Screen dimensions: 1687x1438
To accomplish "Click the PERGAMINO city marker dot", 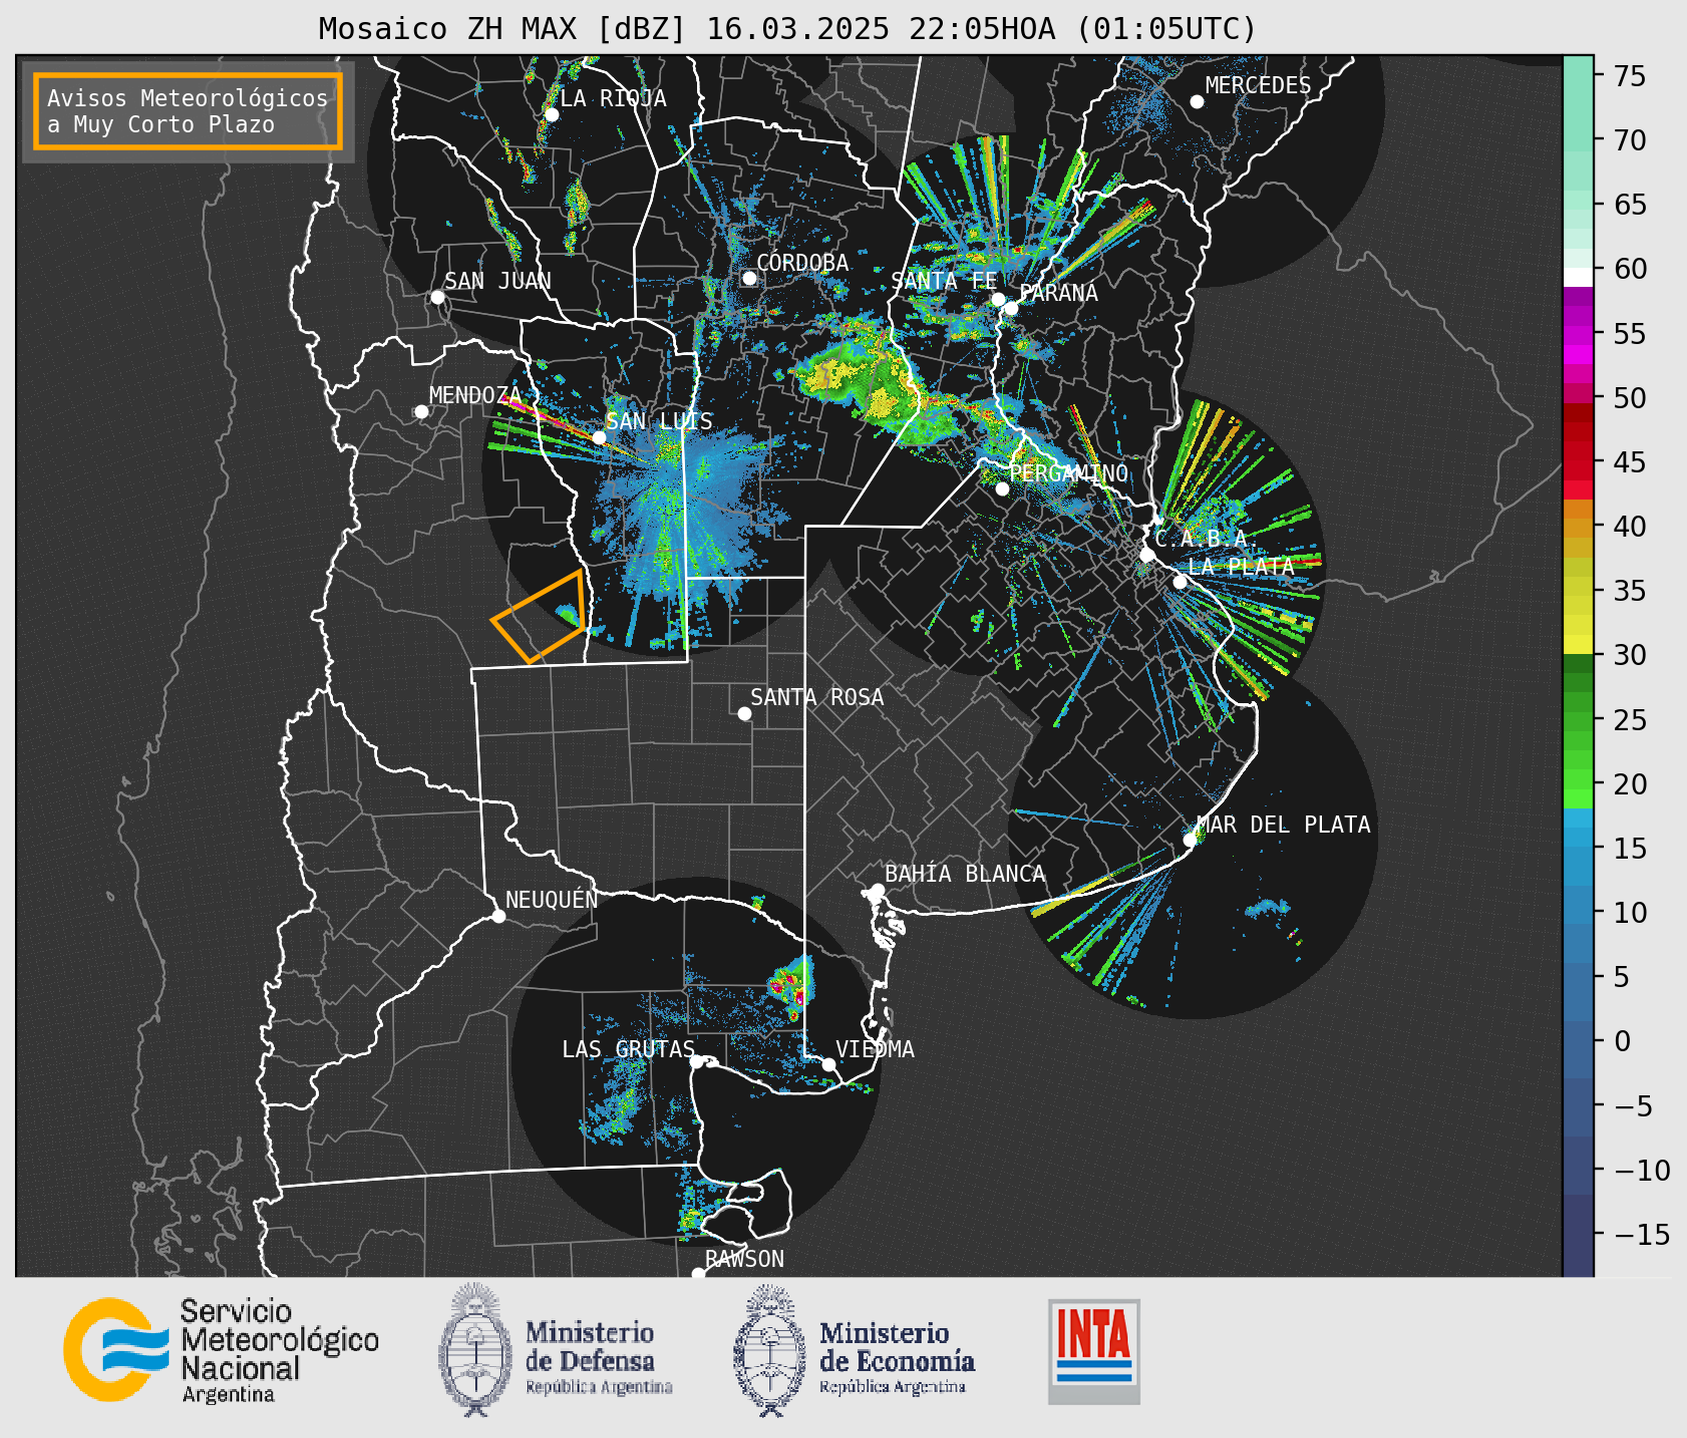I will pyautogui.click(x=1002, y=489).
